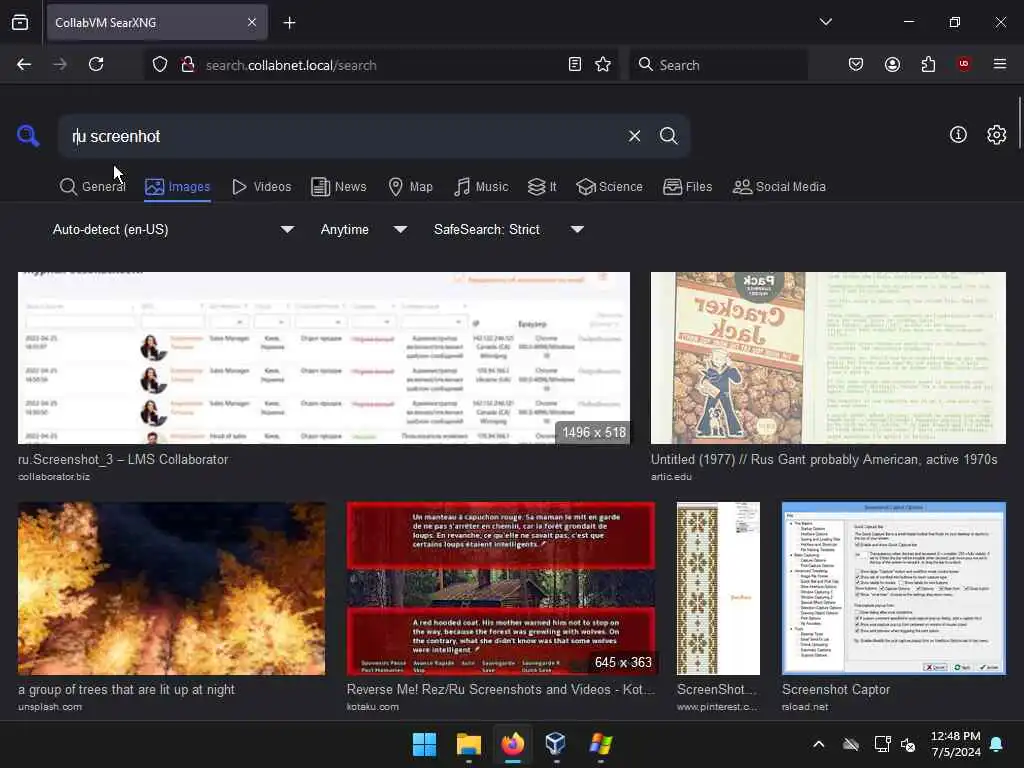Open File Explorer from taskbar

click(468, 744)
